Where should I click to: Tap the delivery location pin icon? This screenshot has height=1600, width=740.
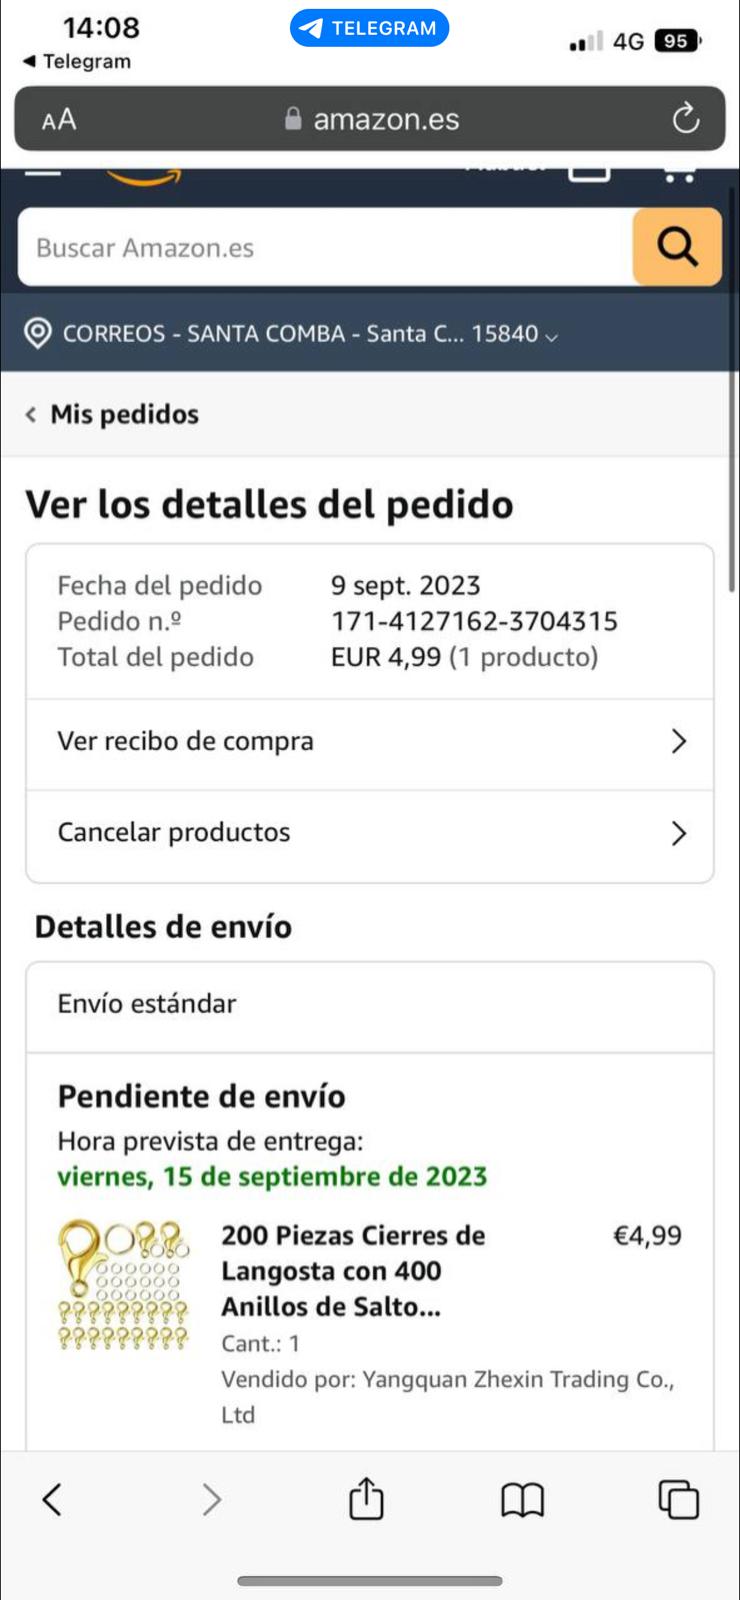click(x=38, y=333)
